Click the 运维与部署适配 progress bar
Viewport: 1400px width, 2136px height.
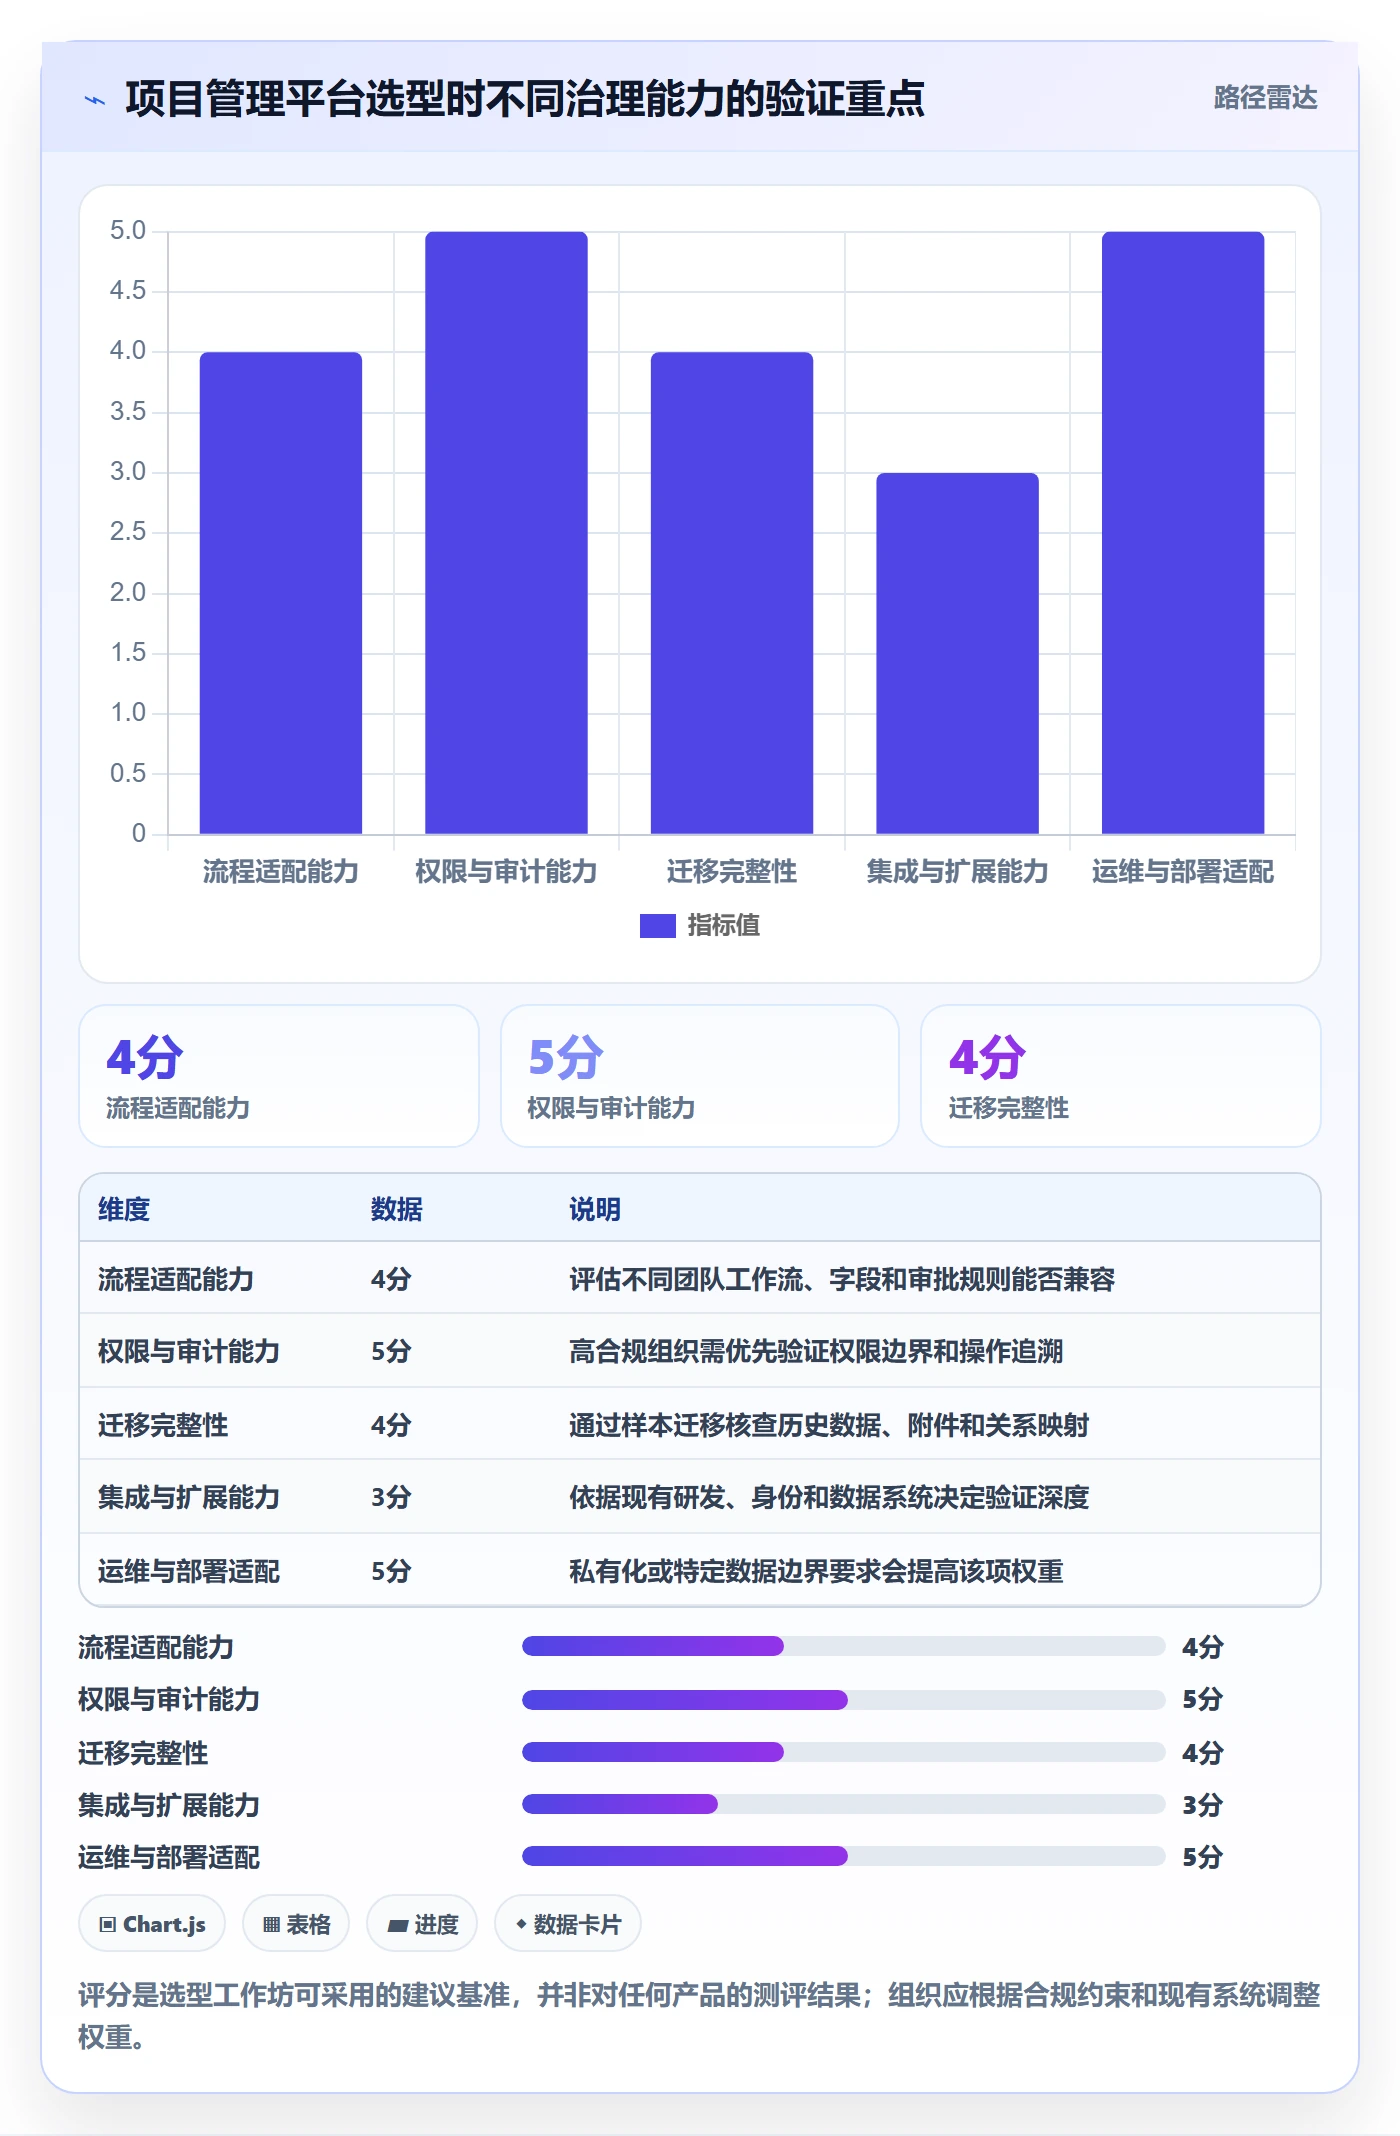[x=844, y=1856]
